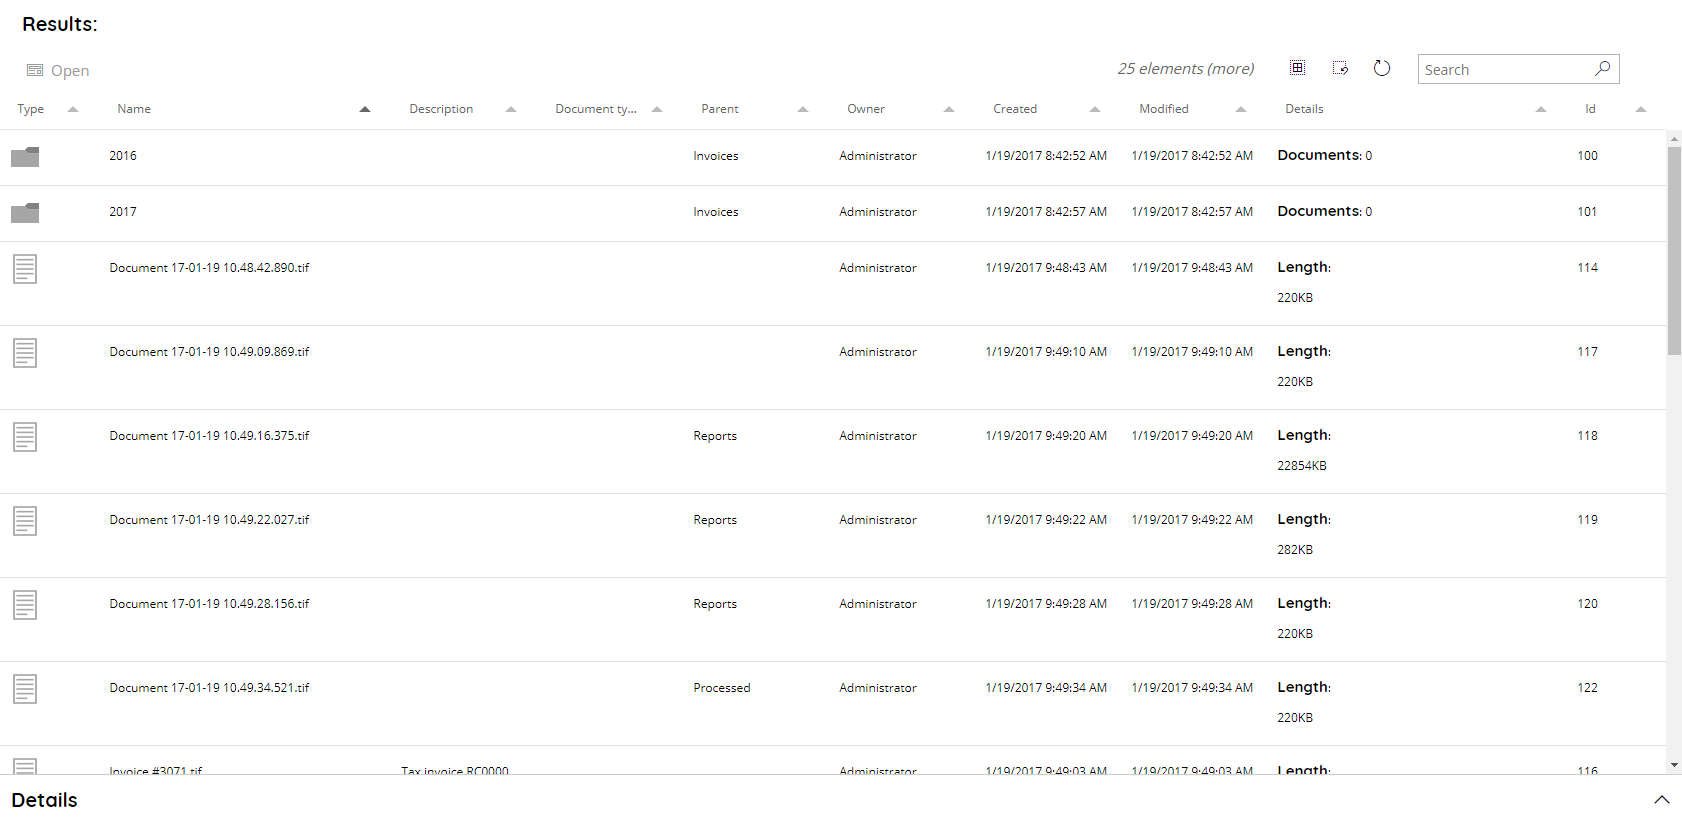The image size is (1682, 824).
Task: Click the Owner column header
Action: point(866,109)
